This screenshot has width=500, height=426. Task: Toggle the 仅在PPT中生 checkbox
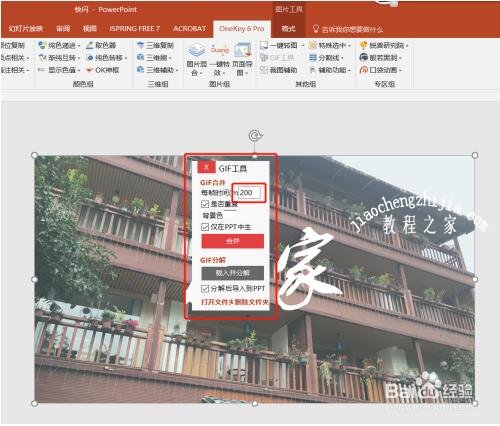(205, 227)
